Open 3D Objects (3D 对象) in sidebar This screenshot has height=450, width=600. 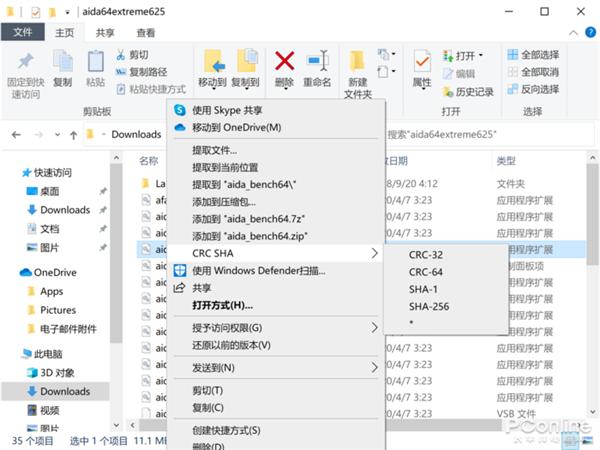click(x=51, y=373)
